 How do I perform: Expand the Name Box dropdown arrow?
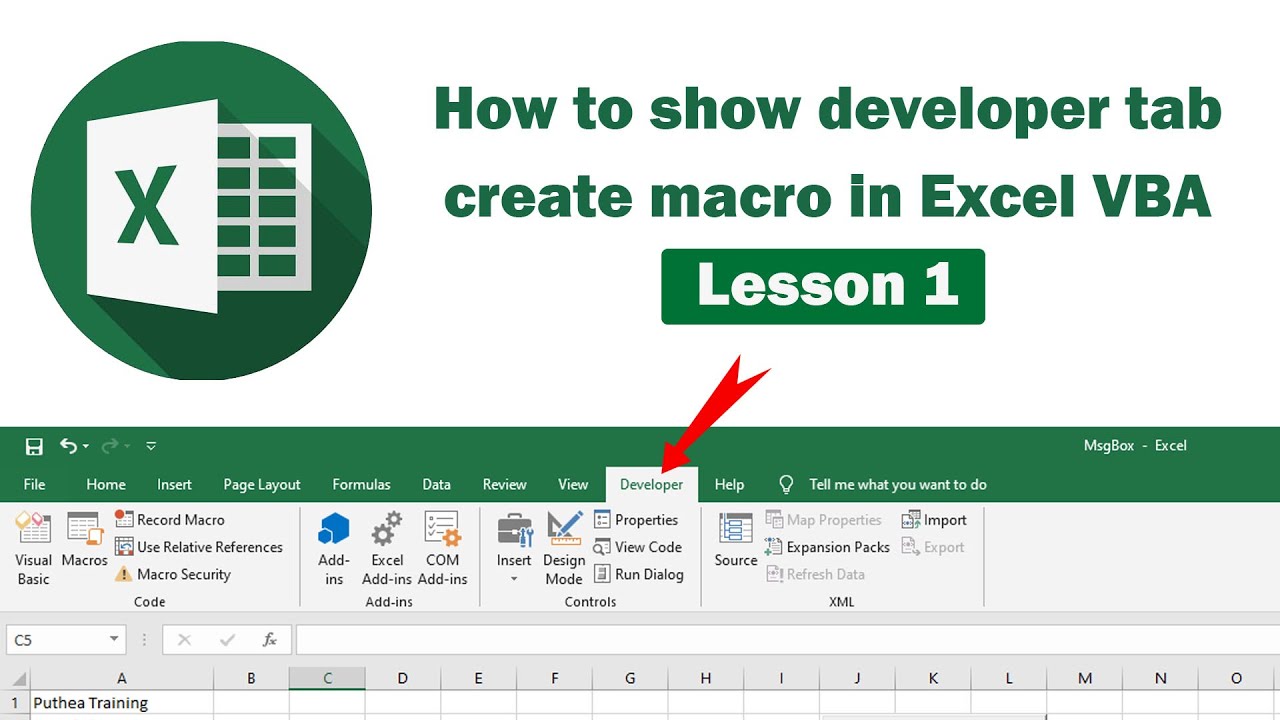tap(114, 640)
